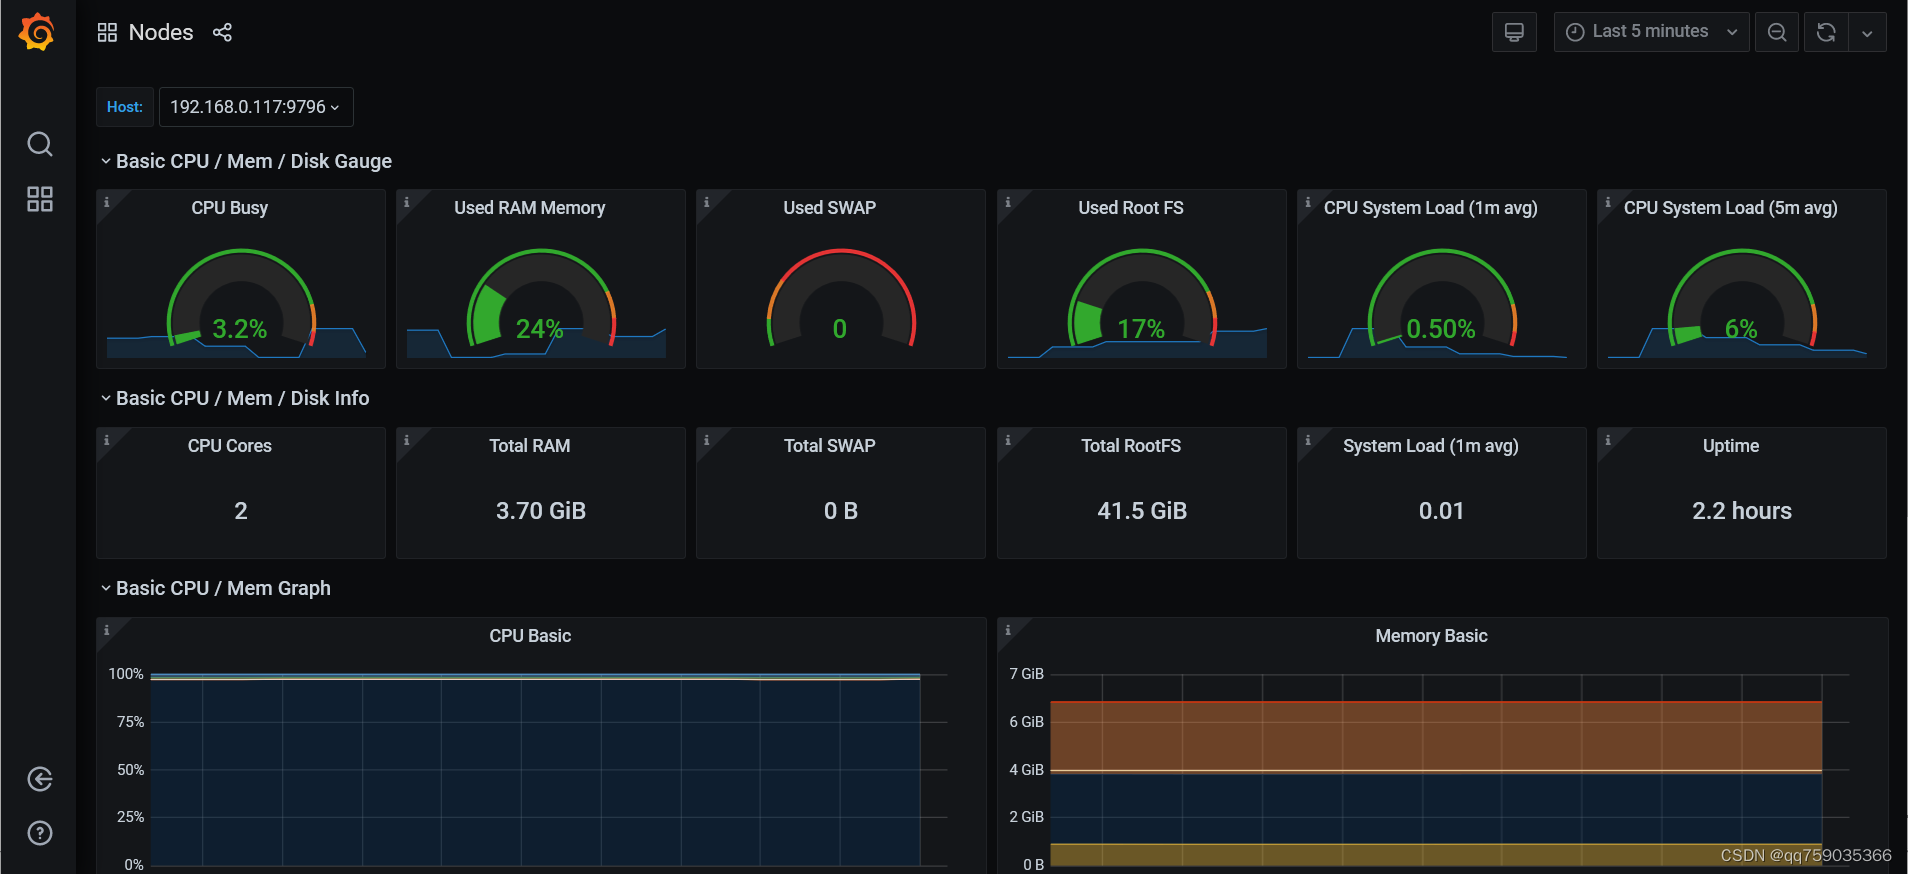
Task: Click info icon on CPU System Load (5m avg)
Action: click(1608, 202)
